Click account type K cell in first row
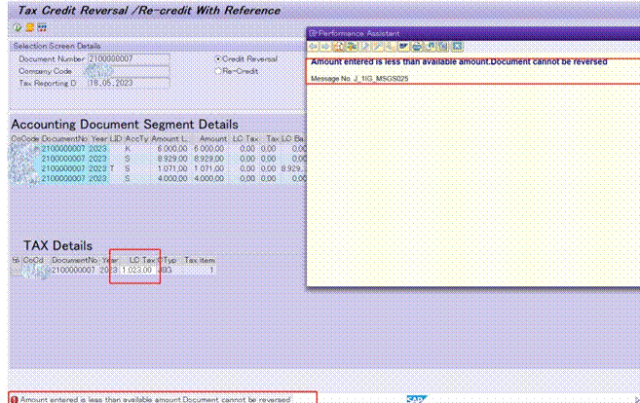Viewport: 640px width, 403px height. coord(128,149)
